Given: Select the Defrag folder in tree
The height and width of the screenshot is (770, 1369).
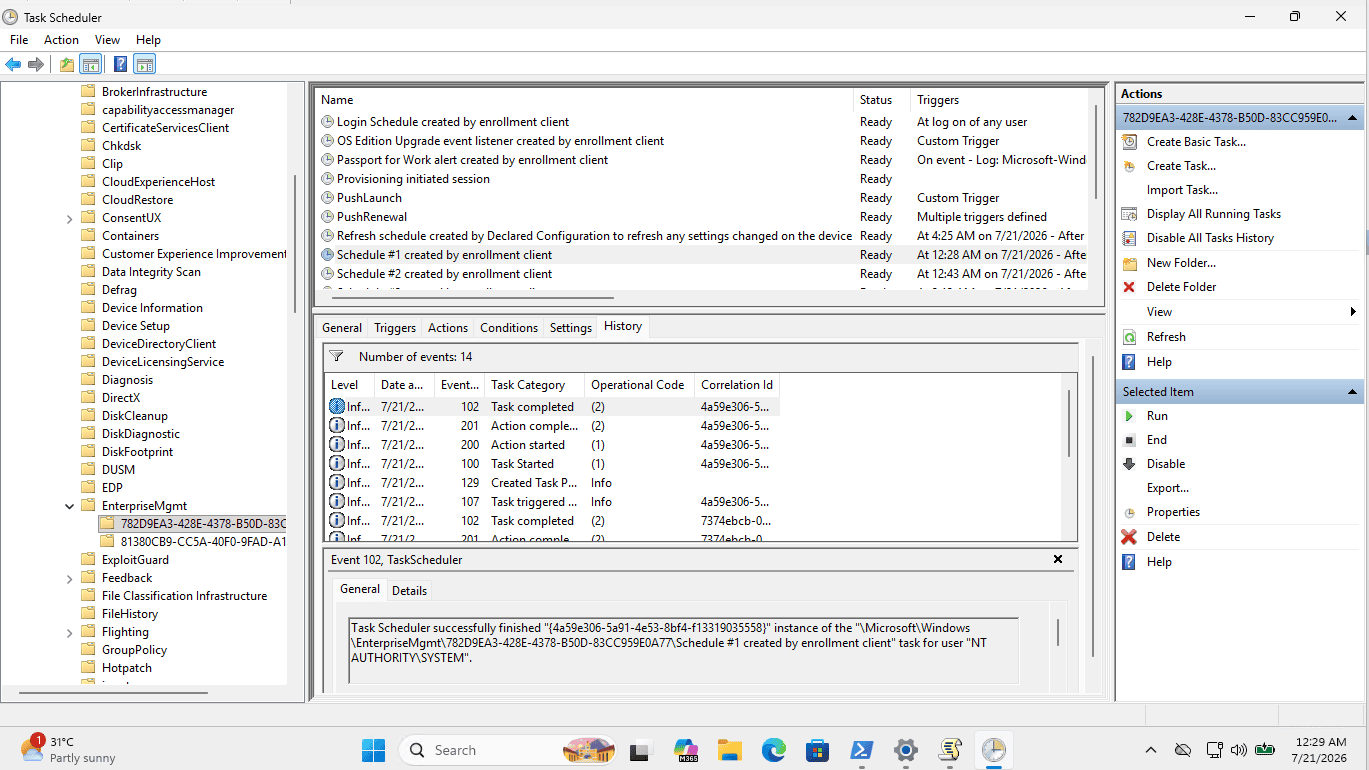Looking at the screenshot, I should [x=119, y=290].
